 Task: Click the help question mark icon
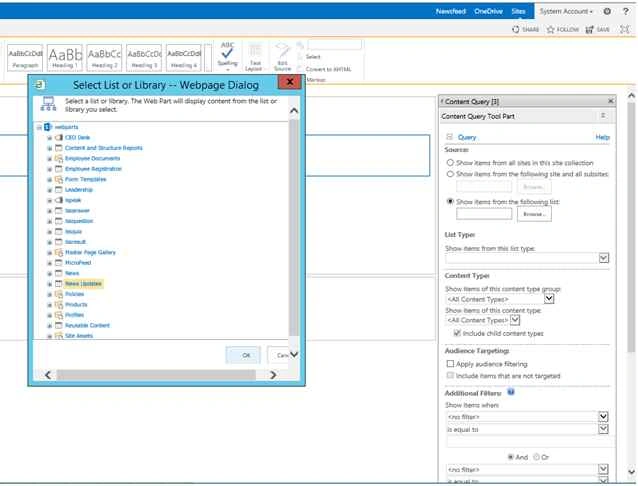tap(626, 11)
